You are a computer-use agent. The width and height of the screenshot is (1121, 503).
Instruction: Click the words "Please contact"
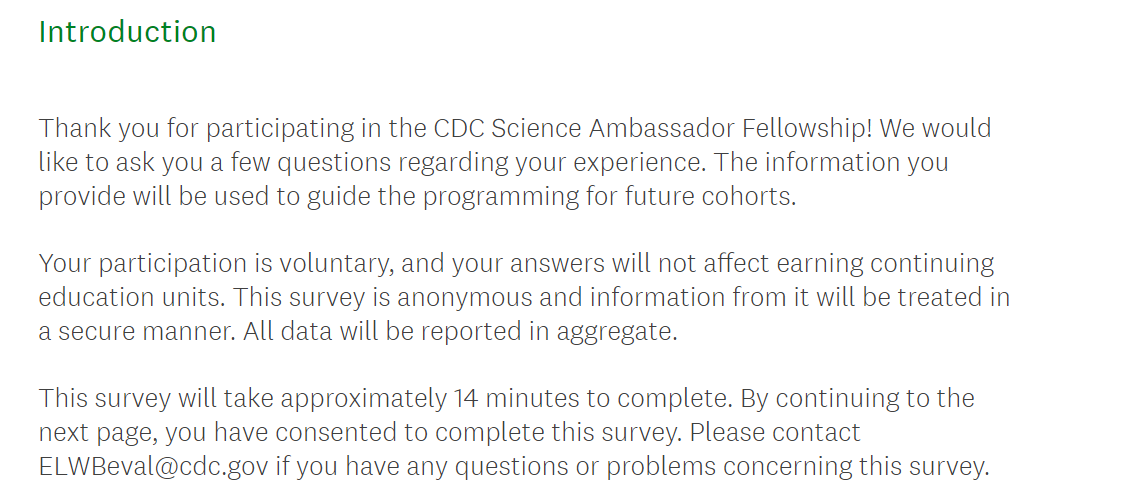[x=775, y=433]
